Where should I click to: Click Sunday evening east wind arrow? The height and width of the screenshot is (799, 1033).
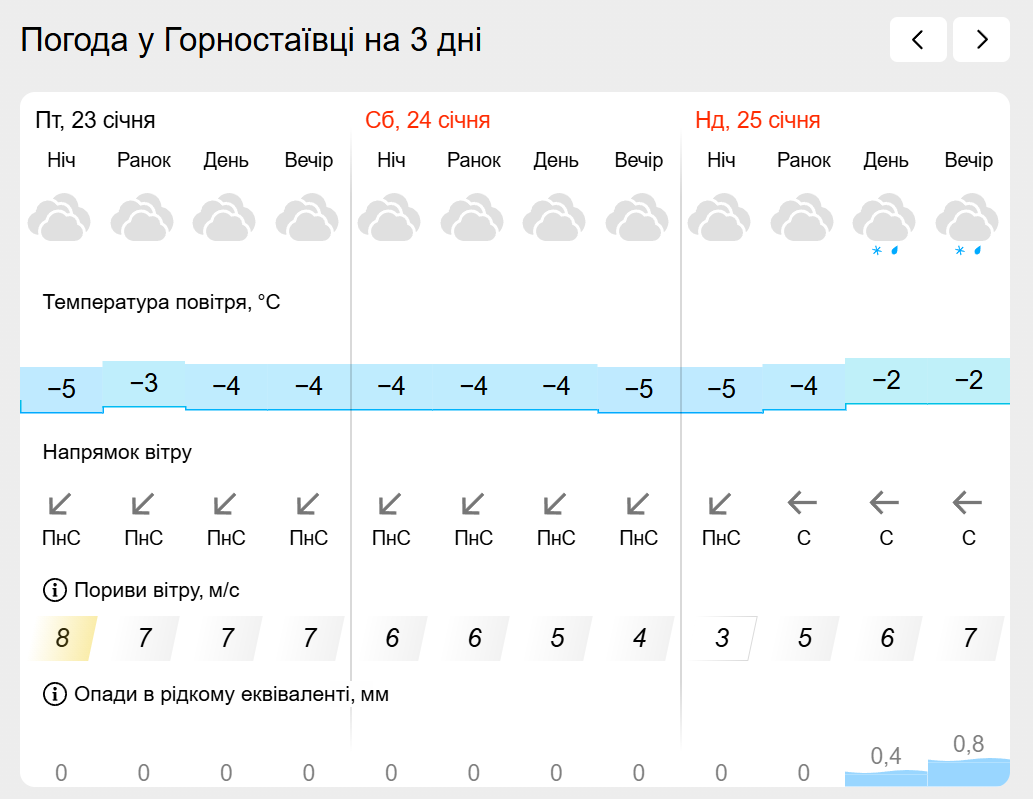968,501
